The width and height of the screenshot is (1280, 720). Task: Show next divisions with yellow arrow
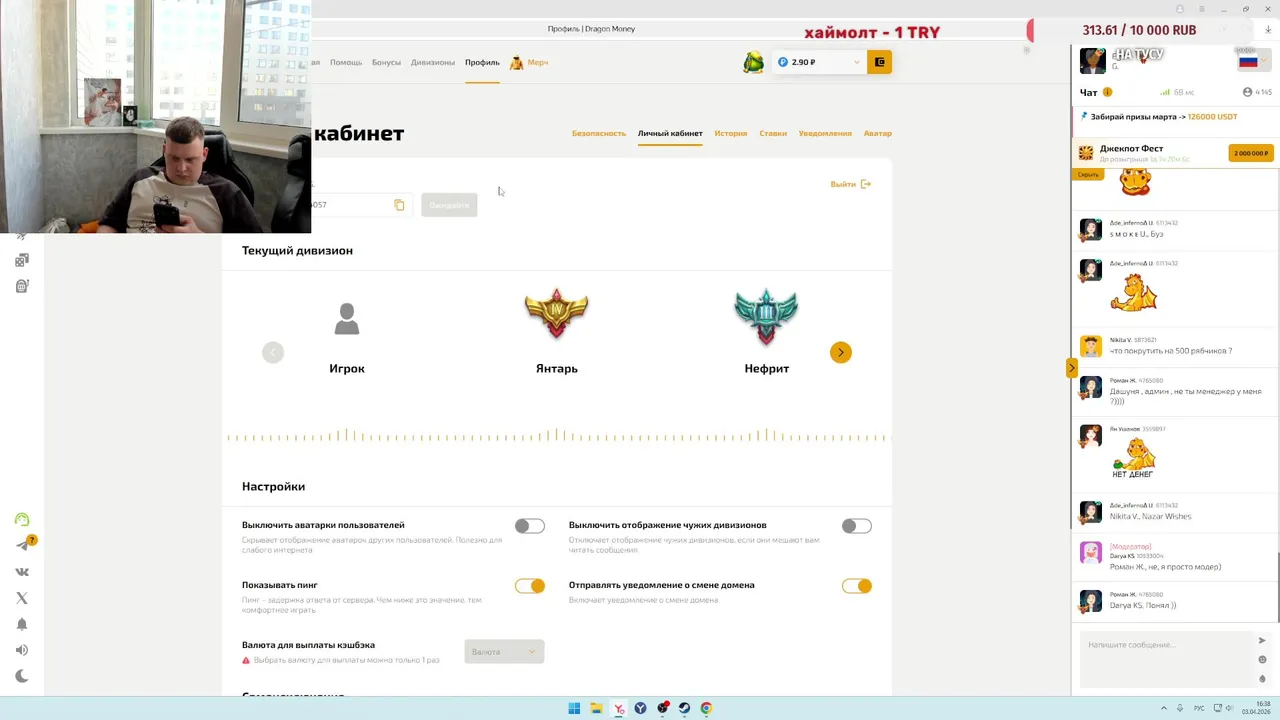[x=841, y=352]
